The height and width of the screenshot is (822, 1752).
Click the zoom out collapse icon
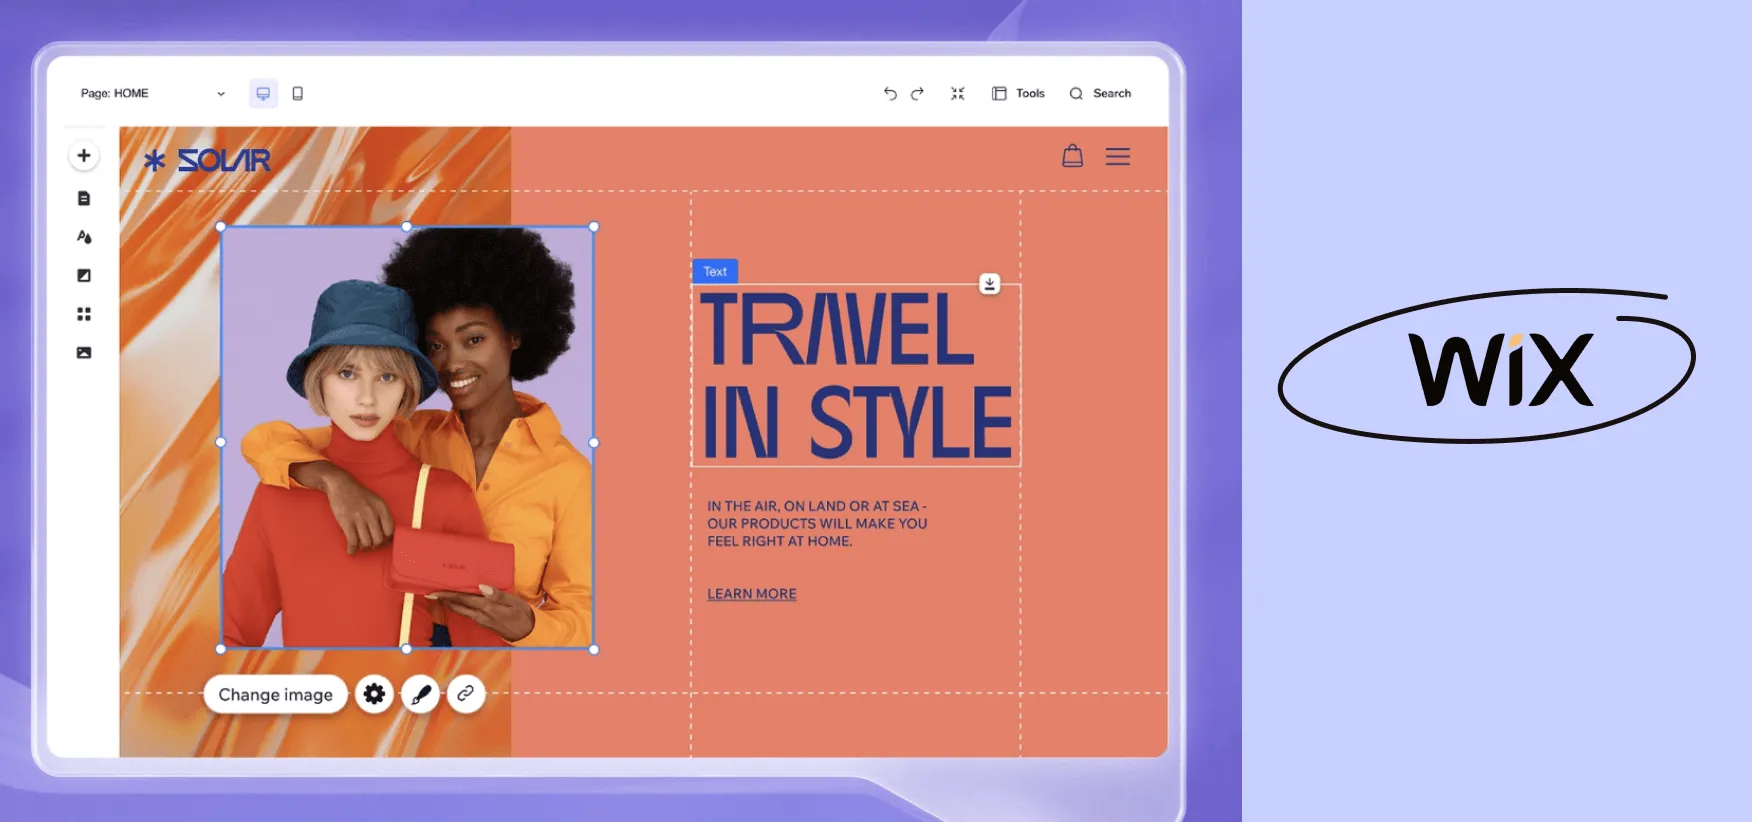click(x=958, y=93)
